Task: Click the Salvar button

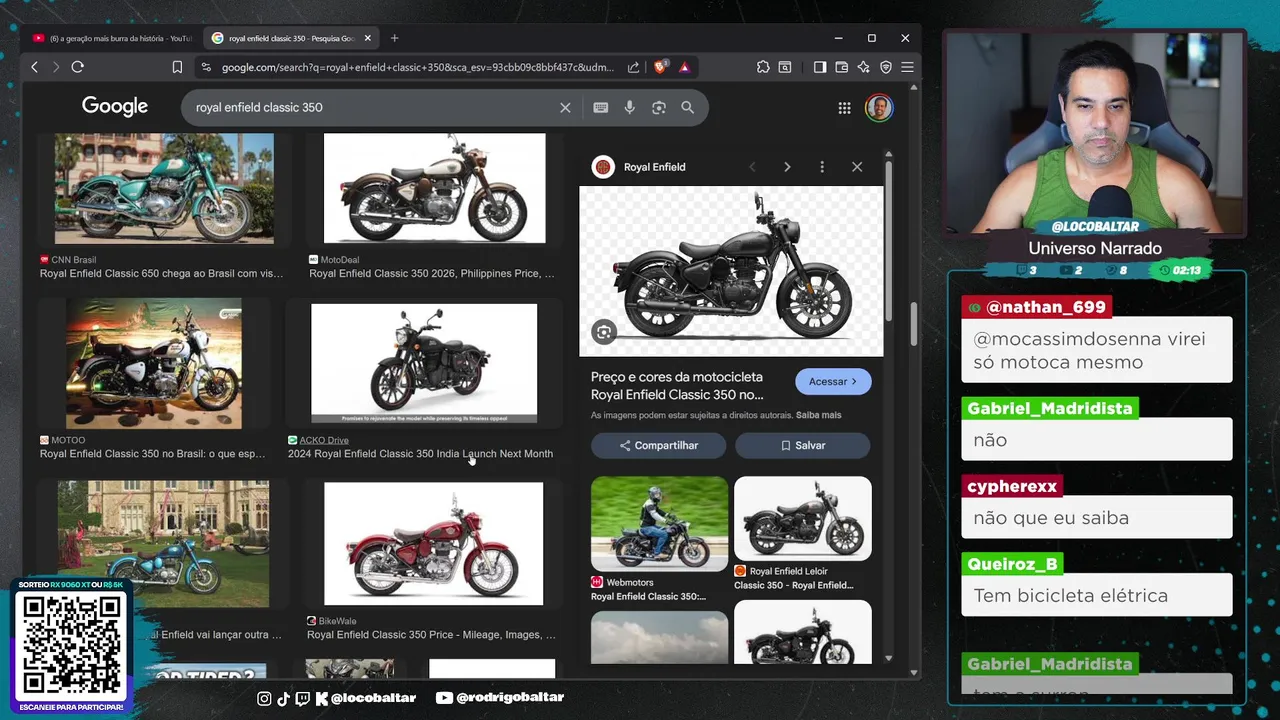Action: pyautogui.click(x=803, y=445)
